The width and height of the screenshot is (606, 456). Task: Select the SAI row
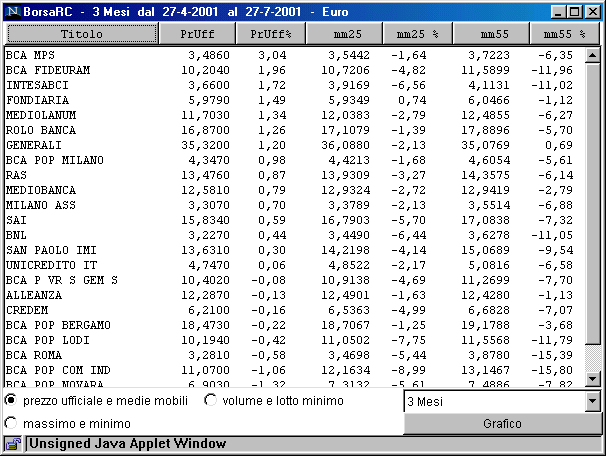click(x=294, y=220)
